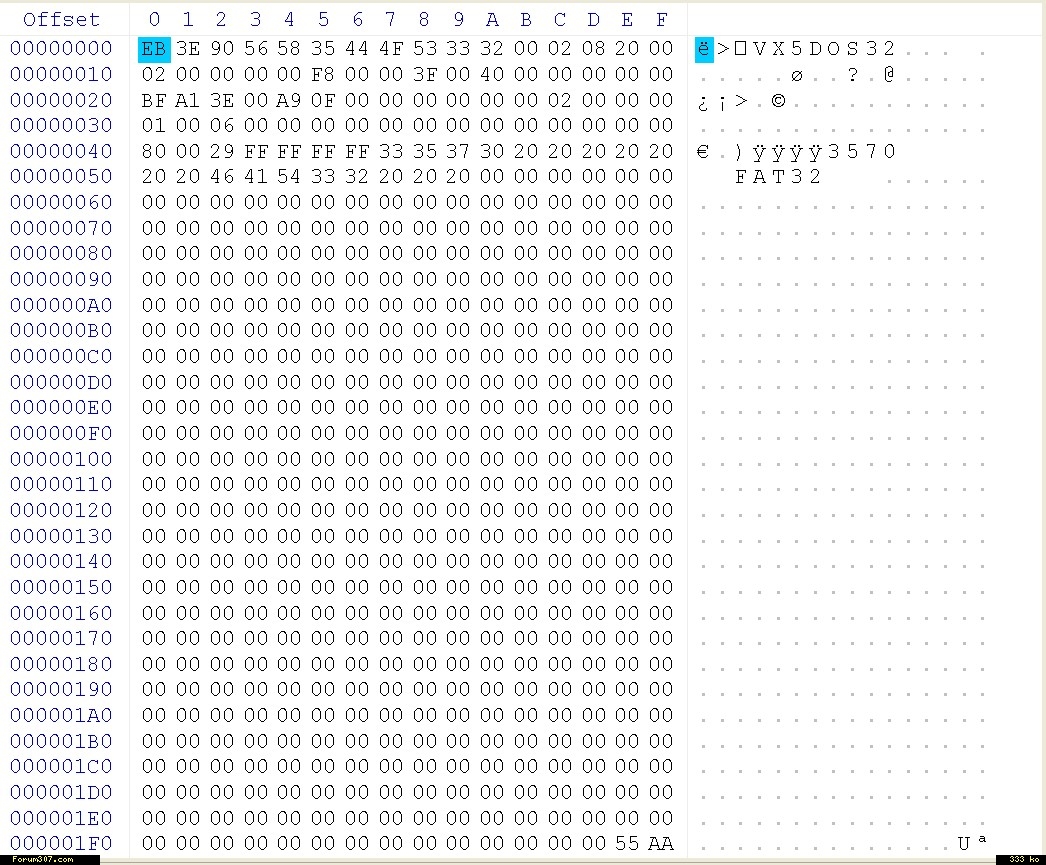Select the AA byte in the last row
Screen dimensions: 1046x865
[x=661, y=843]
